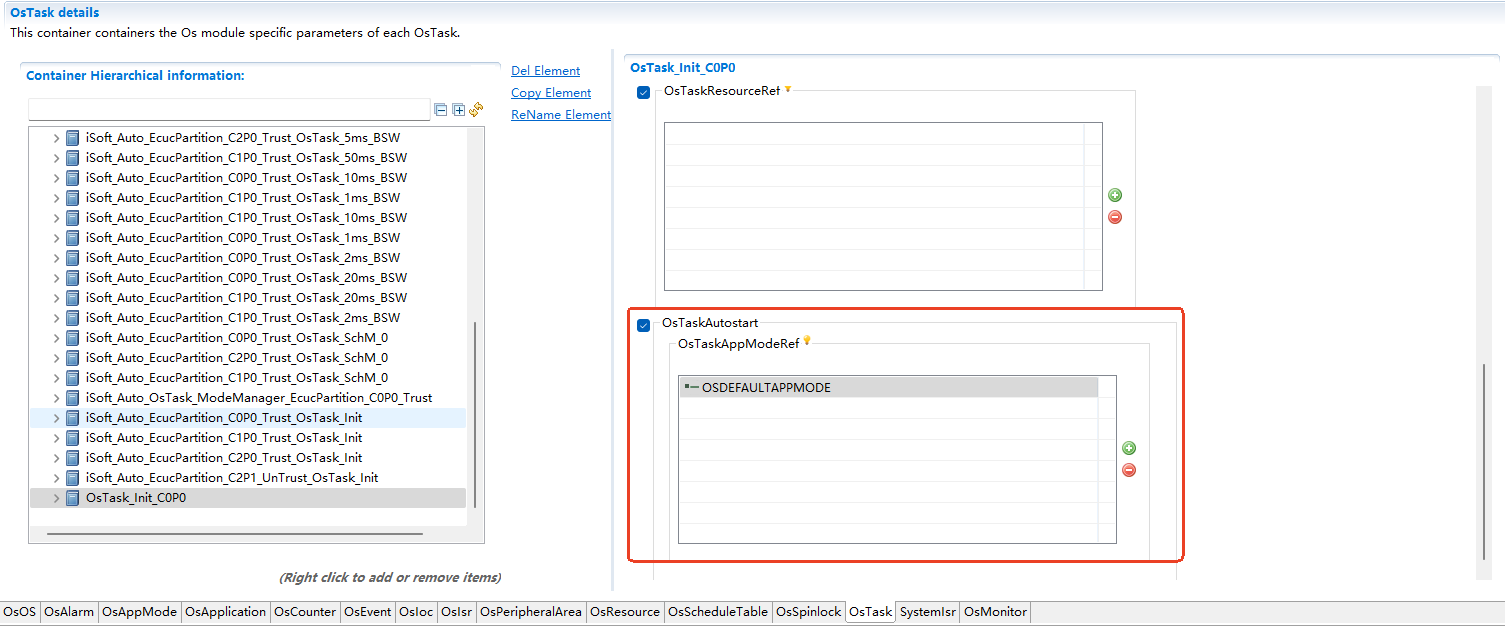Open the OsScheduleTable tab
1505x626 pixels.
point(718,612)
